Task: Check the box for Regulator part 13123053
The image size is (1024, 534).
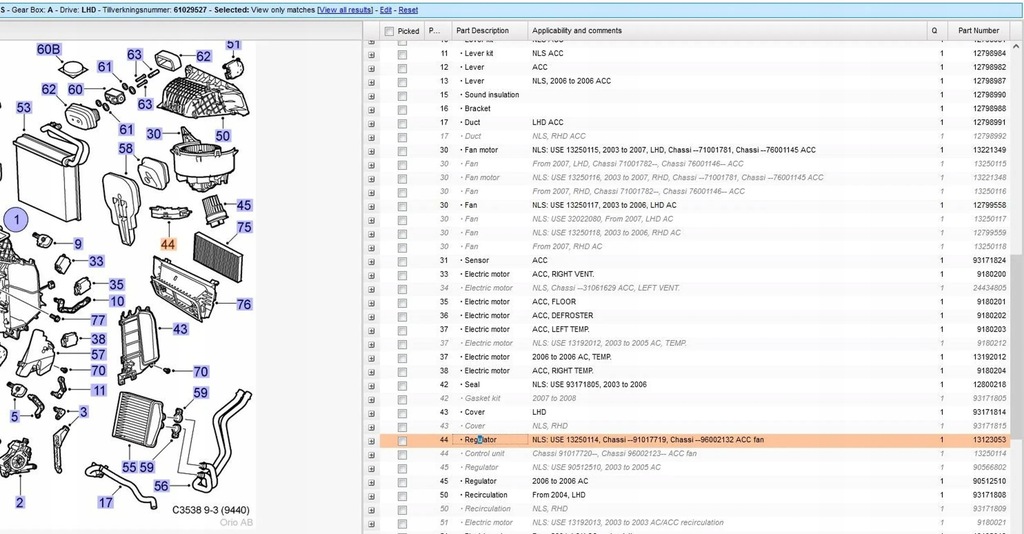Action: 402,440
